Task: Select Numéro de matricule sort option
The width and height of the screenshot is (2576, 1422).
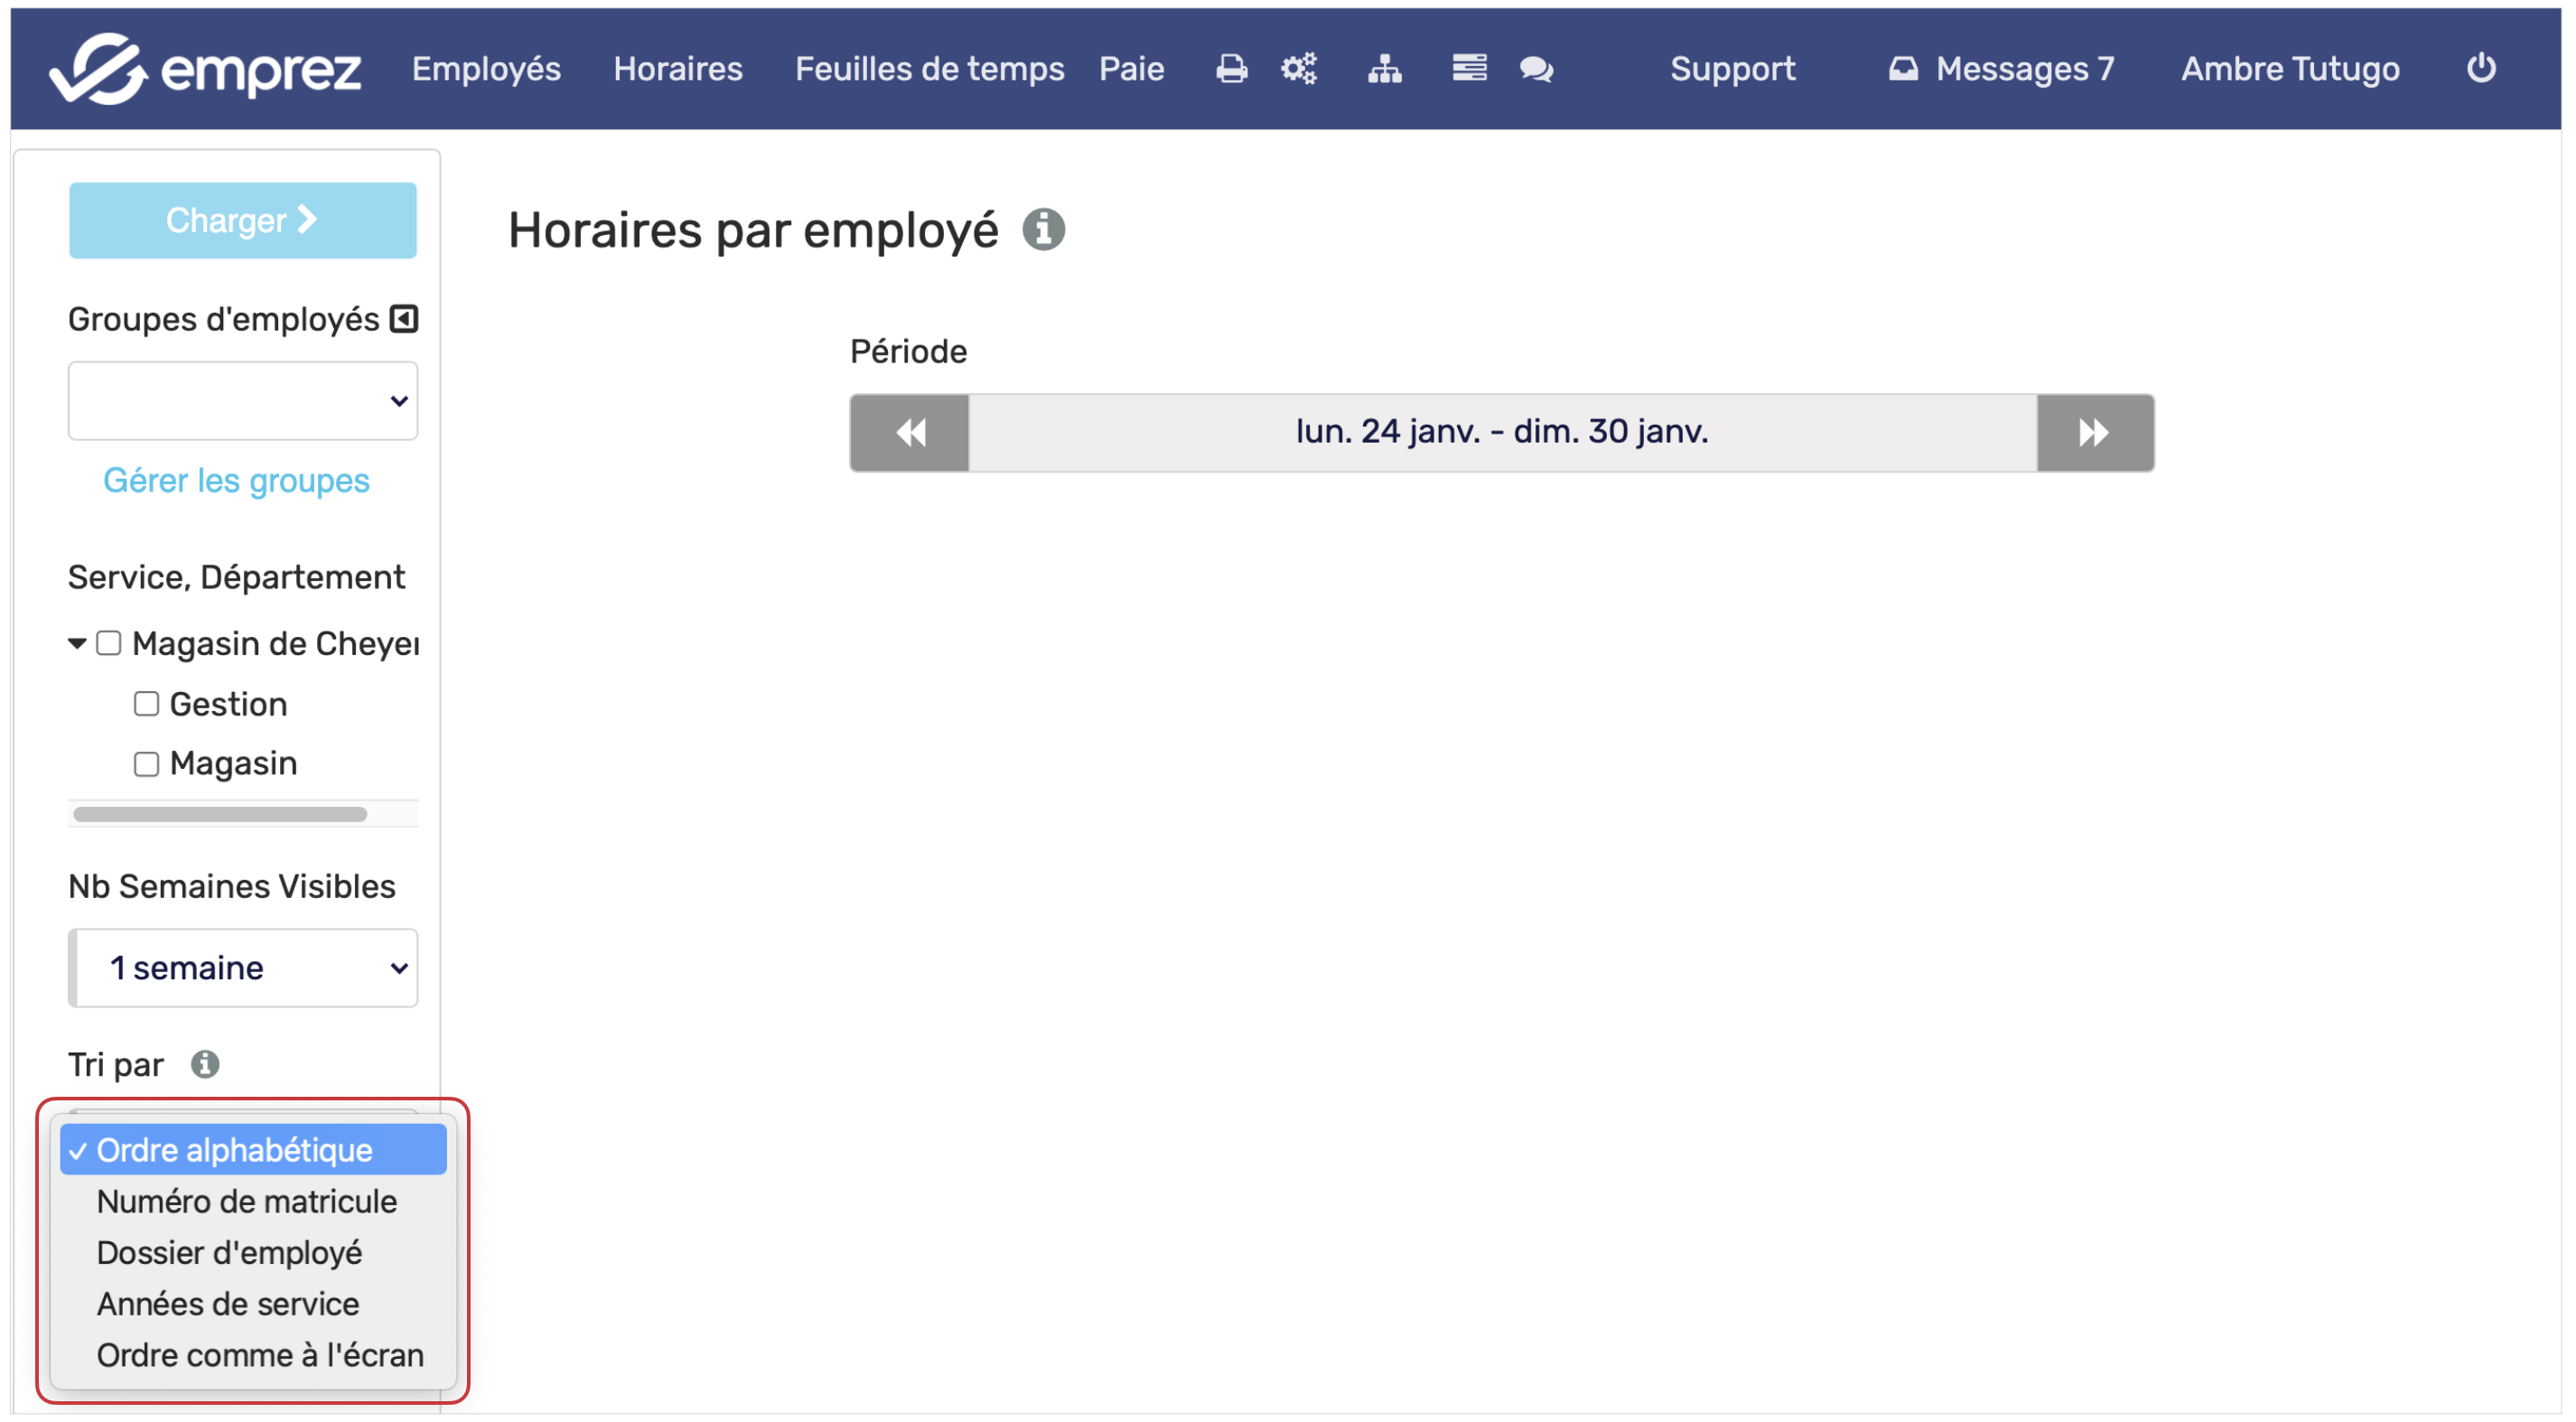Action: (246, 1201)
